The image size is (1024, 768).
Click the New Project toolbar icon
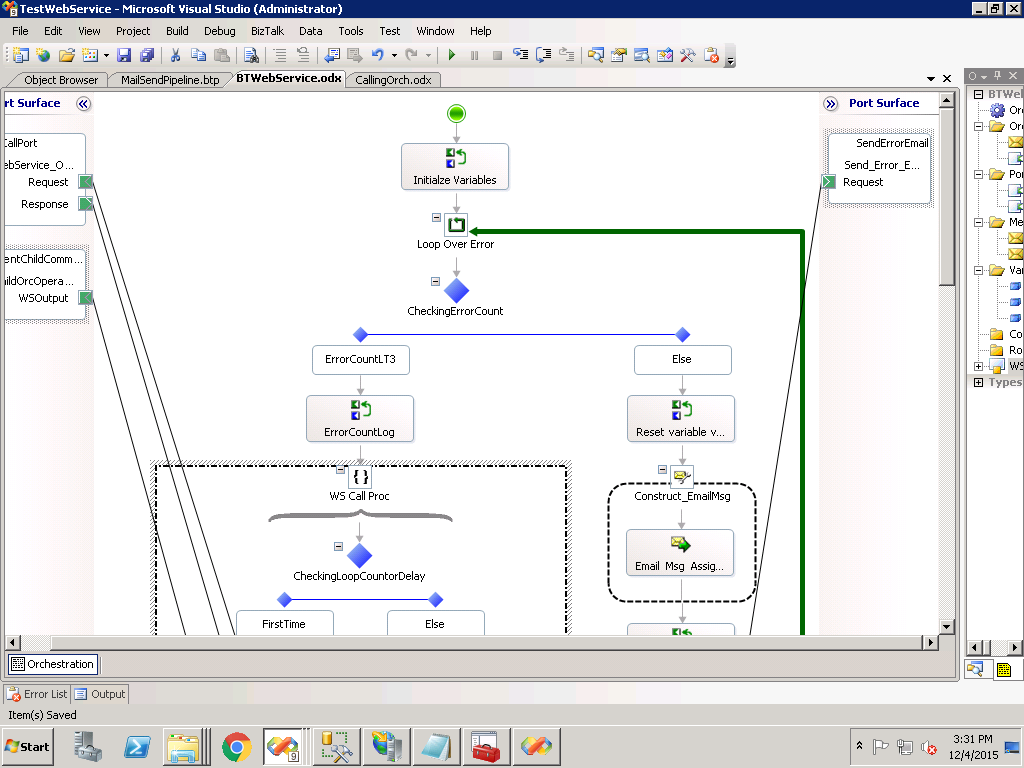22,56
